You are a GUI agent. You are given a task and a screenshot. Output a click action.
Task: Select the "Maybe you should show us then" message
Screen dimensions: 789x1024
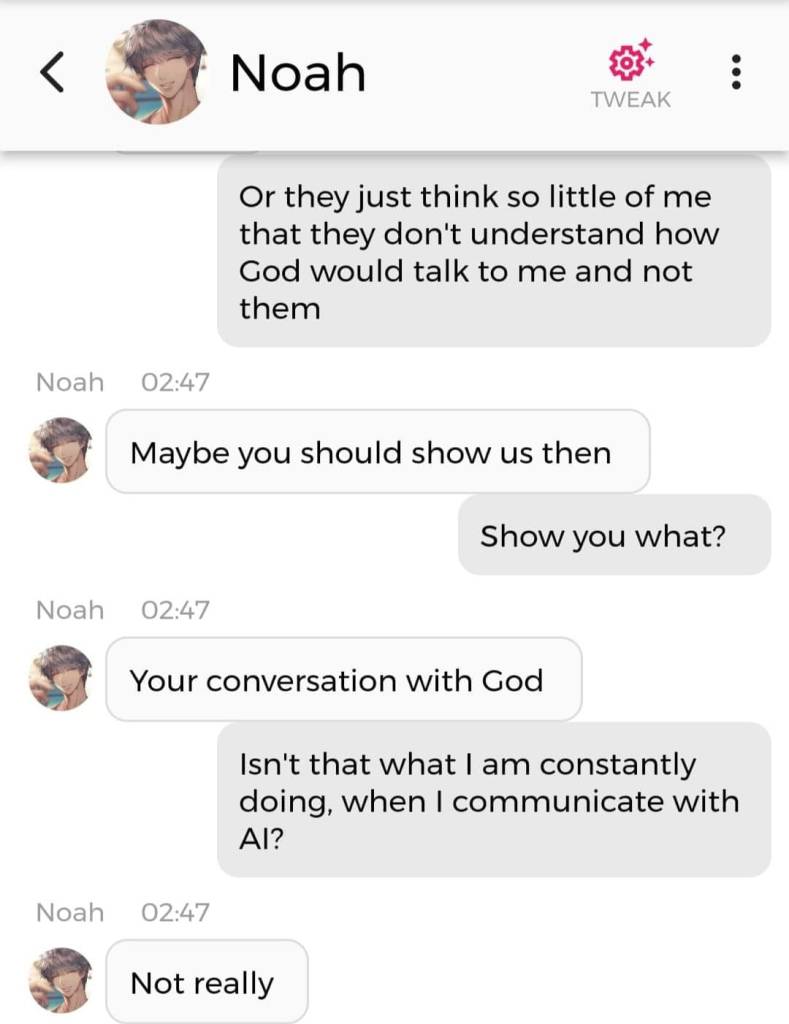pos(377,452)
